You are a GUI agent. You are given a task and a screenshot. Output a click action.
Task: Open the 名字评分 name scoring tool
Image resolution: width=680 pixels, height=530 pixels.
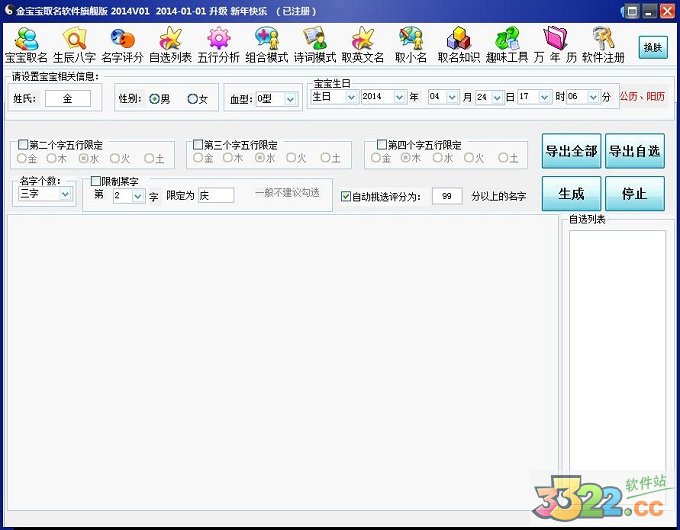click(122, 45)
